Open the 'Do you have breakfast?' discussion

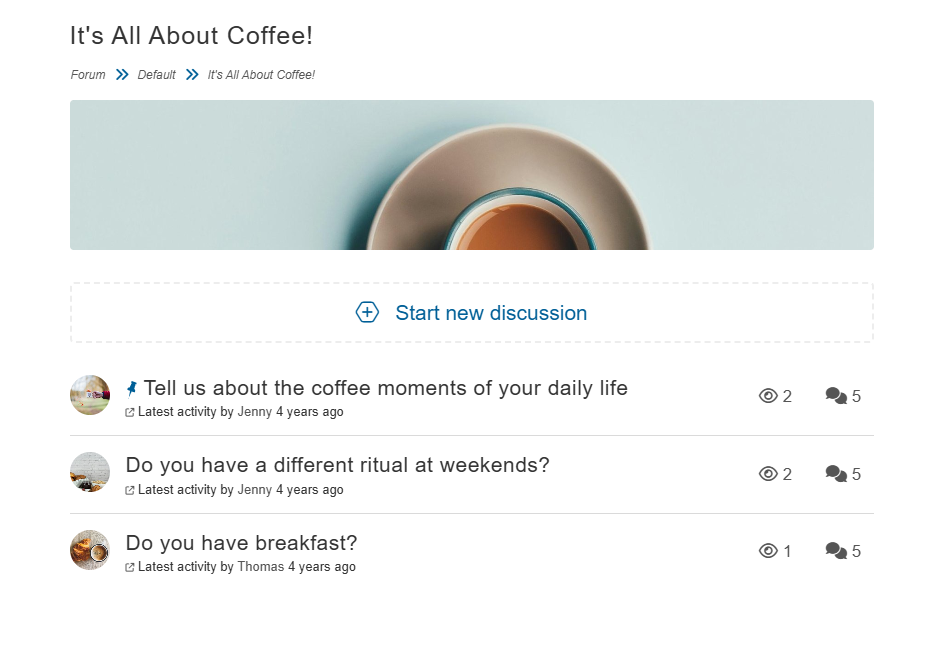(x=241, y=543)
